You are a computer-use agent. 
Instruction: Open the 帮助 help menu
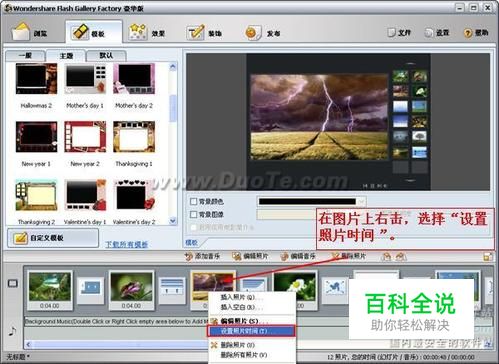476,33
